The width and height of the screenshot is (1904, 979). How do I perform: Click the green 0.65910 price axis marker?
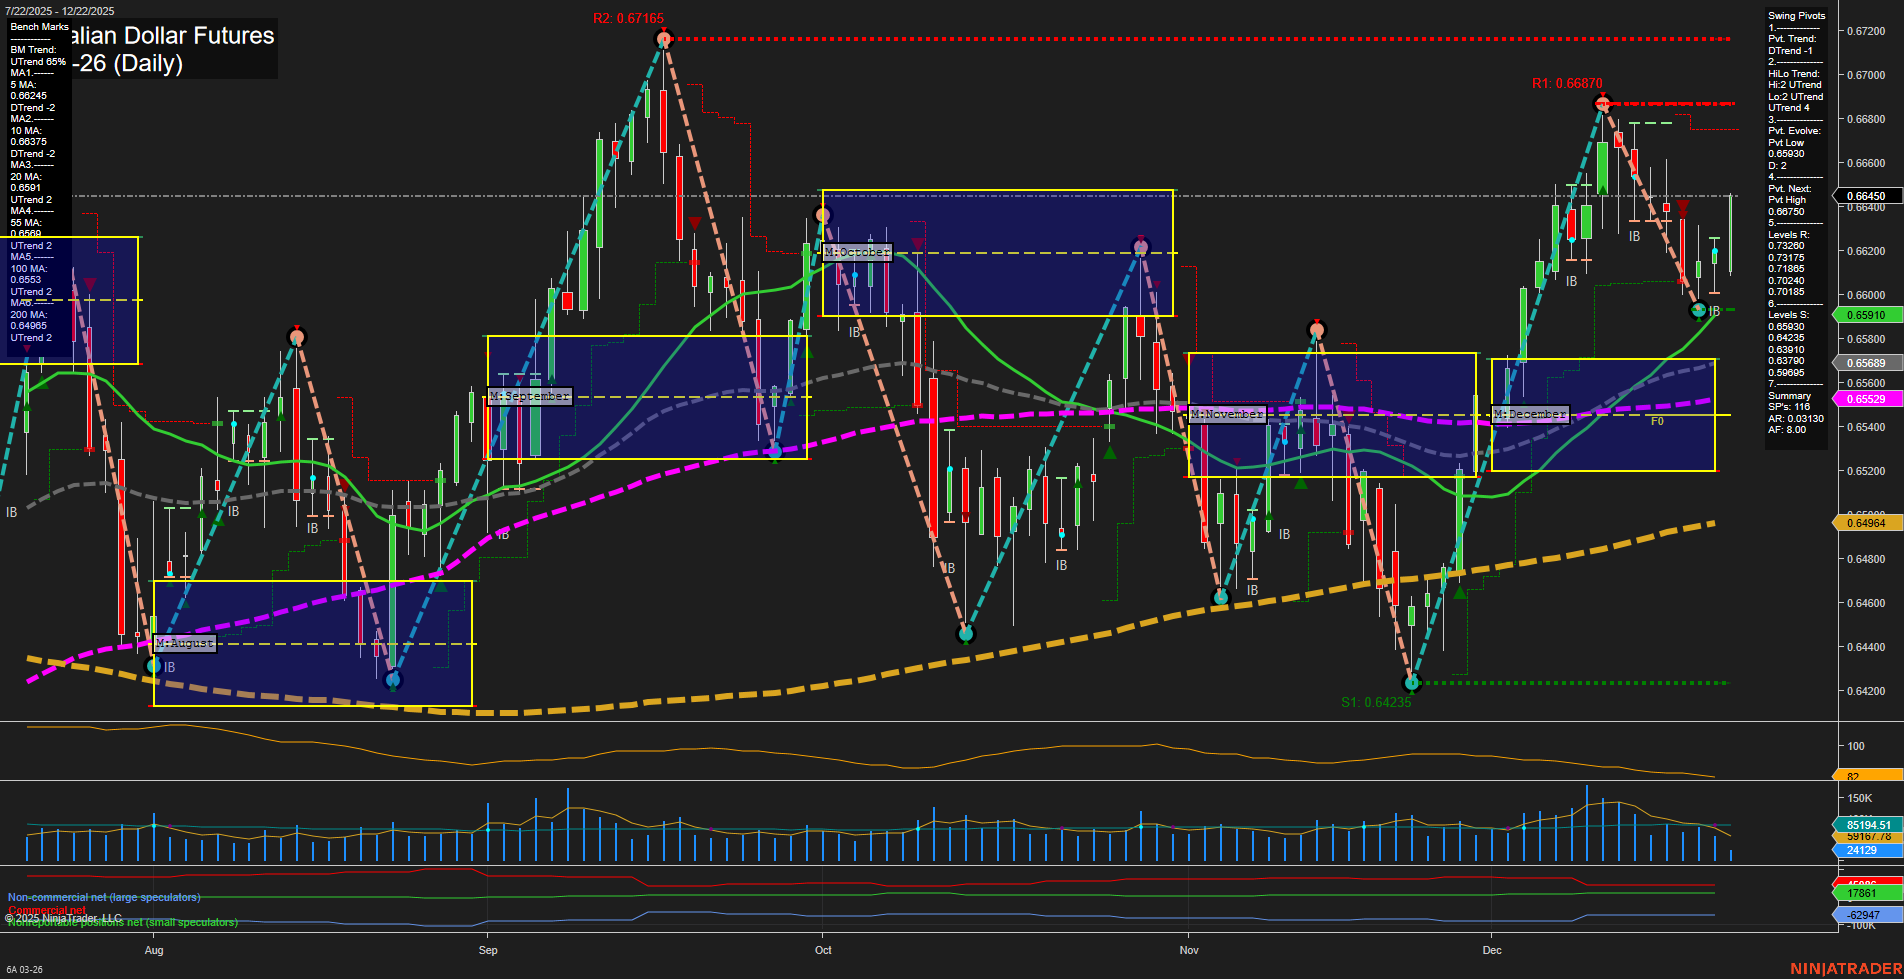(1865, 315)
